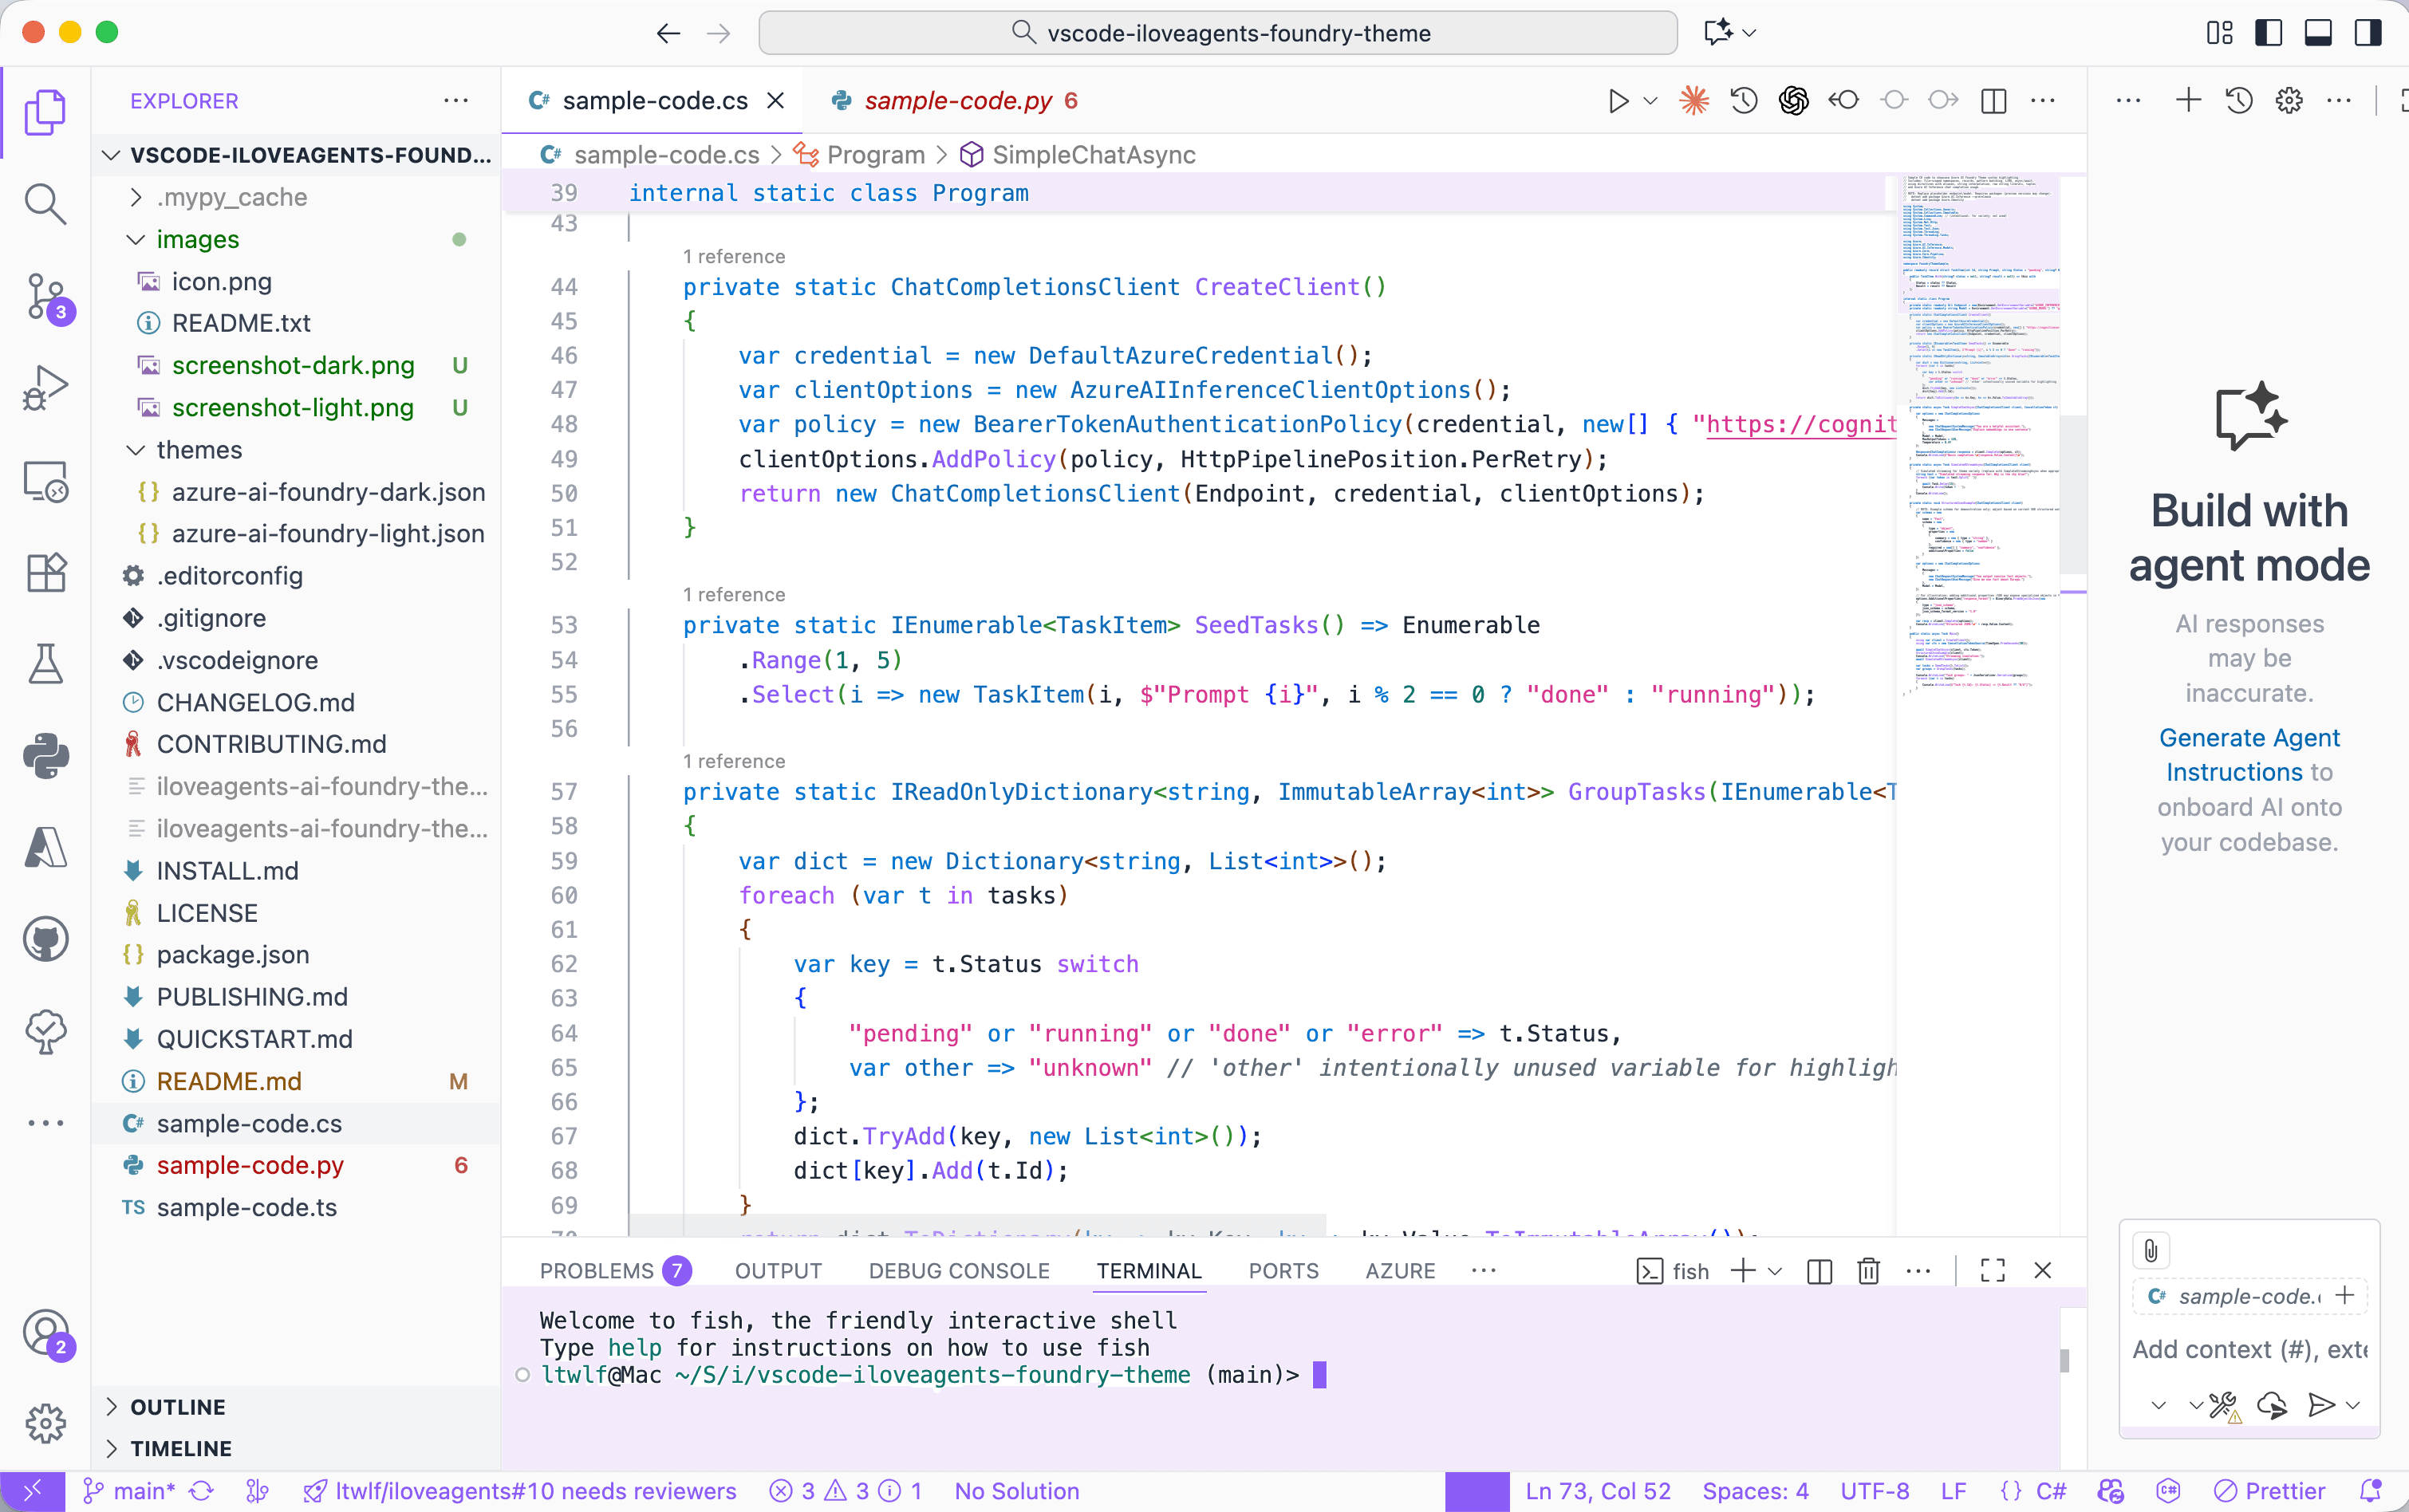Select the Python extension icon in sidebar
The width and height of the screenshot is (2409, 1512).
coord(46,757)
